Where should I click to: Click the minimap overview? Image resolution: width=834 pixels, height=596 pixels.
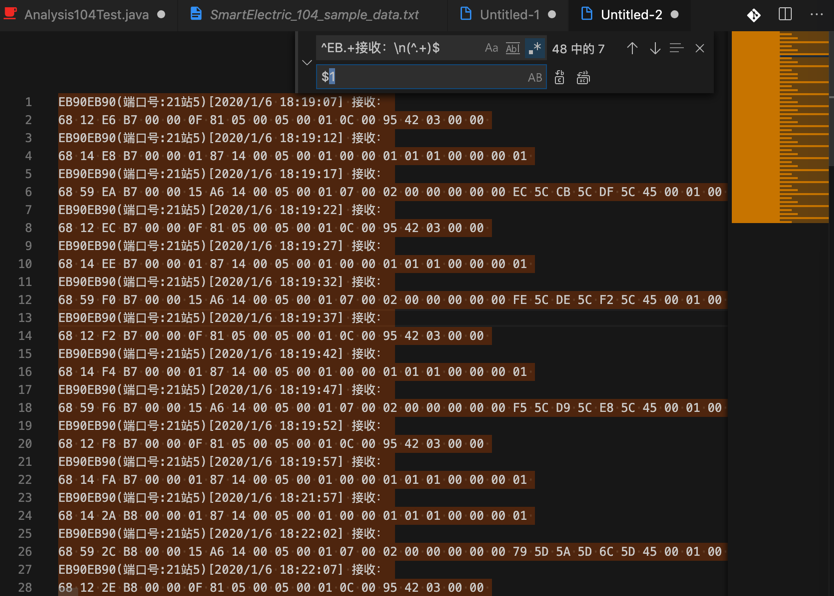pos(780,127)
